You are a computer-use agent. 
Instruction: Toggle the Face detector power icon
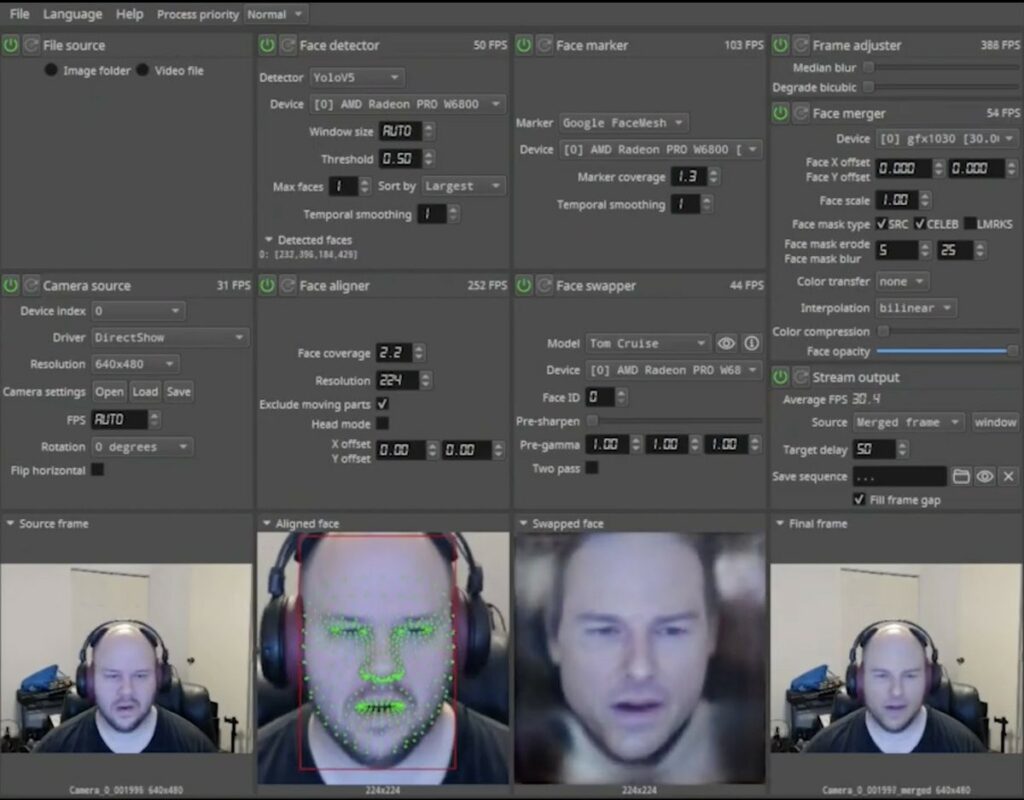click(x=267, y=45)
